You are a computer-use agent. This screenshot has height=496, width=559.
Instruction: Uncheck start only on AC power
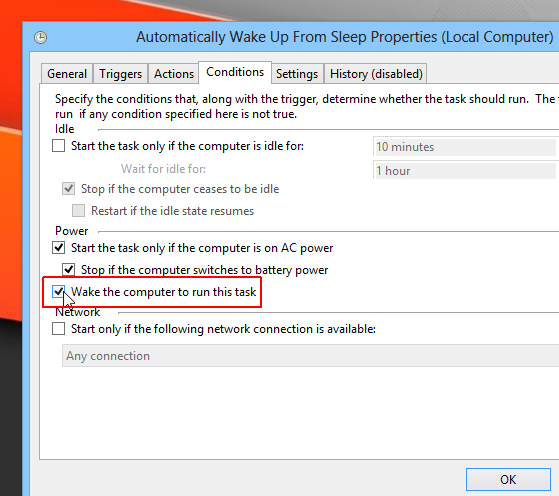58,247
